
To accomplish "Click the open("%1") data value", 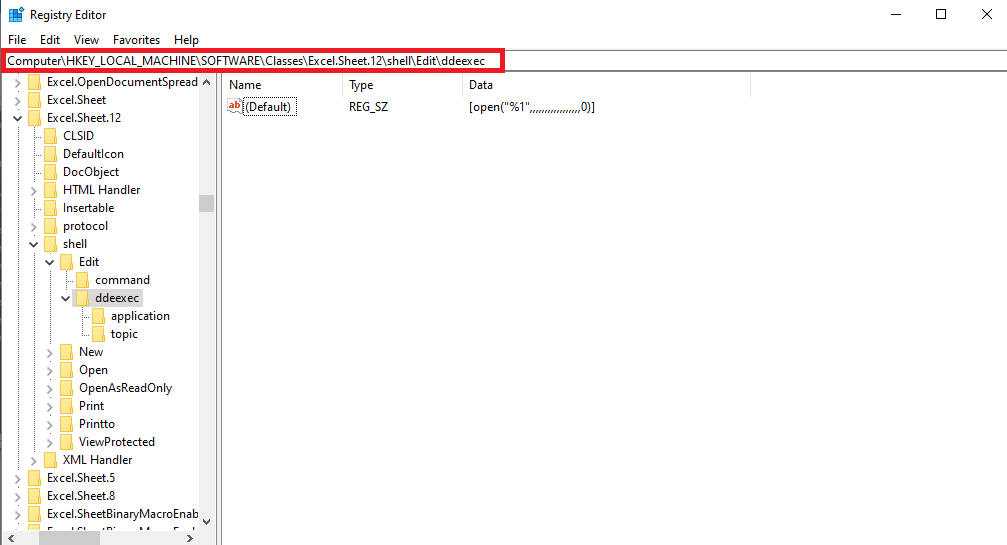I will pos(532,107).
